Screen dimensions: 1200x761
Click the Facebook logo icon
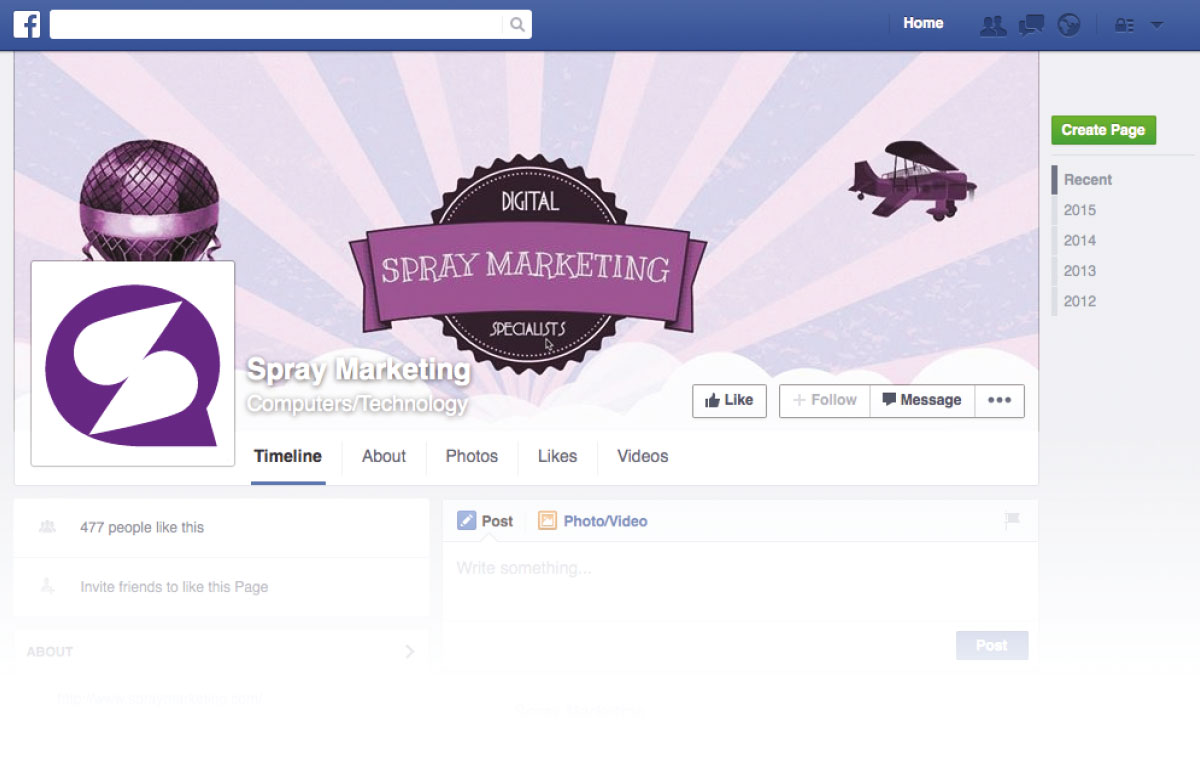(x=27, y=24)
